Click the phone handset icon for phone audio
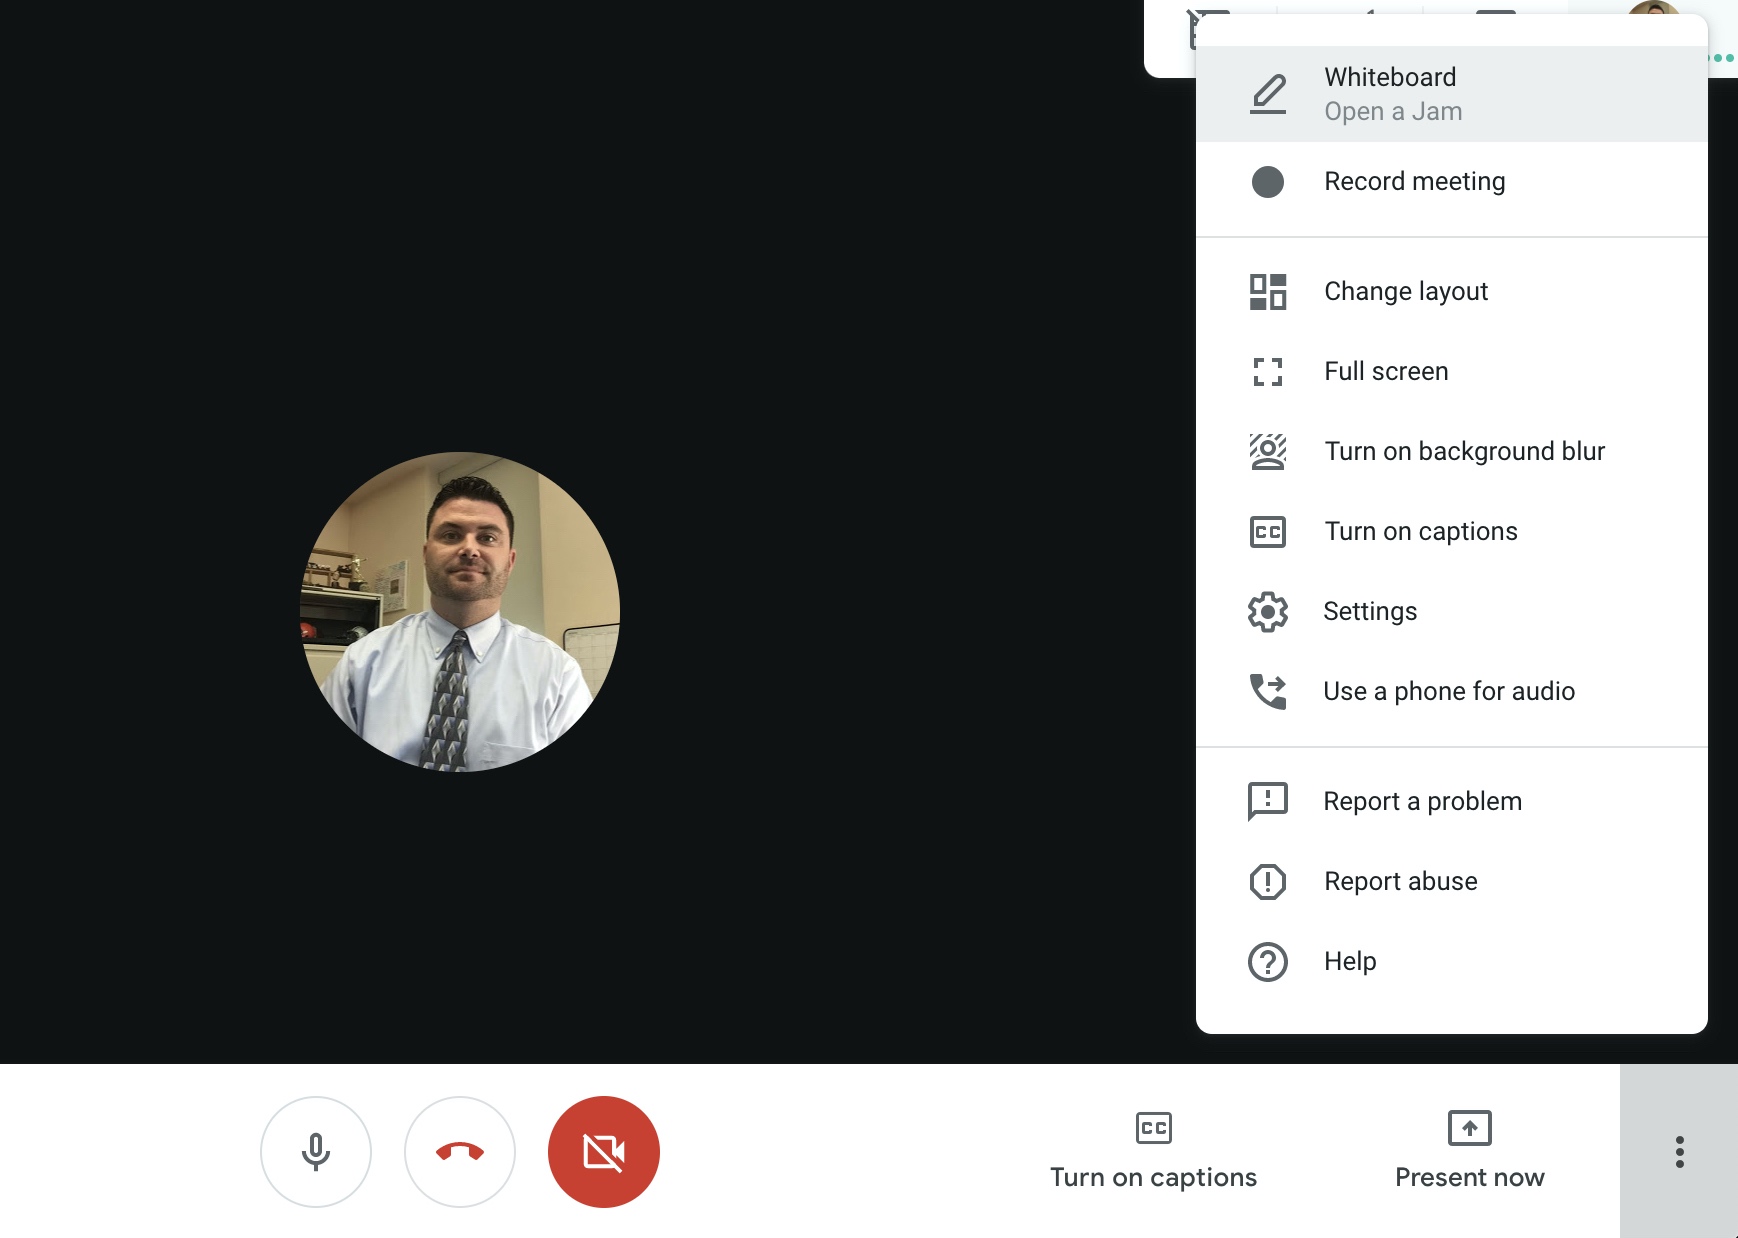 (x=1267, y=690)
